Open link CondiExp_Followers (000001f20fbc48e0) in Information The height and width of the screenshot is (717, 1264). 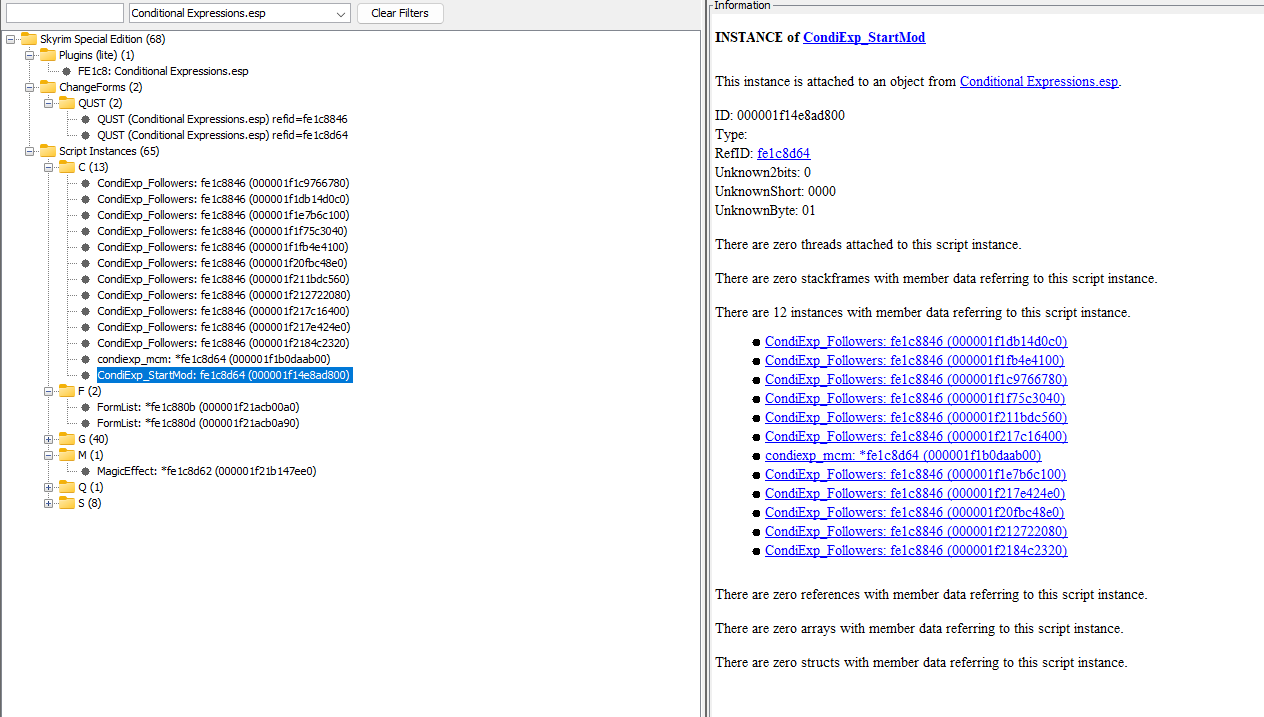coord(915,512)
